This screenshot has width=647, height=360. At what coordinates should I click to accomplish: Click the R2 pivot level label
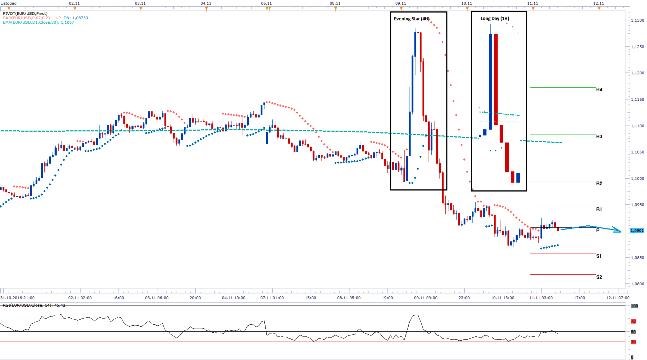click(599, 182)
